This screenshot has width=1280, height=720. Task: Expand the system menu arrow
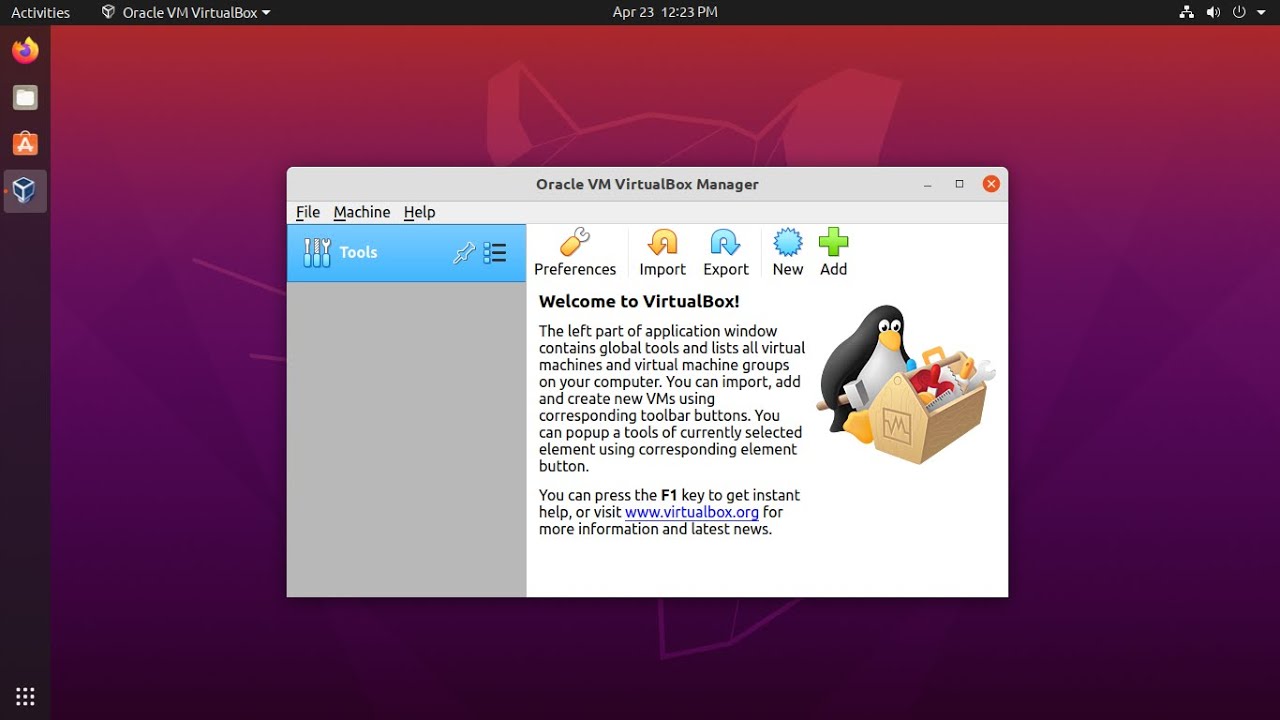pos(1261,13)
